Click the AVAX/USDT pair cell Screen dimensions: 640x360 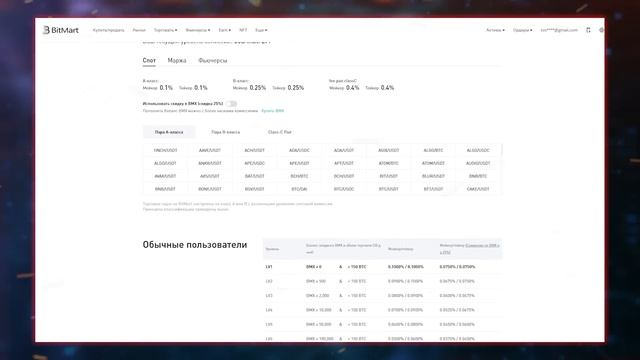[x=165, y=176]
